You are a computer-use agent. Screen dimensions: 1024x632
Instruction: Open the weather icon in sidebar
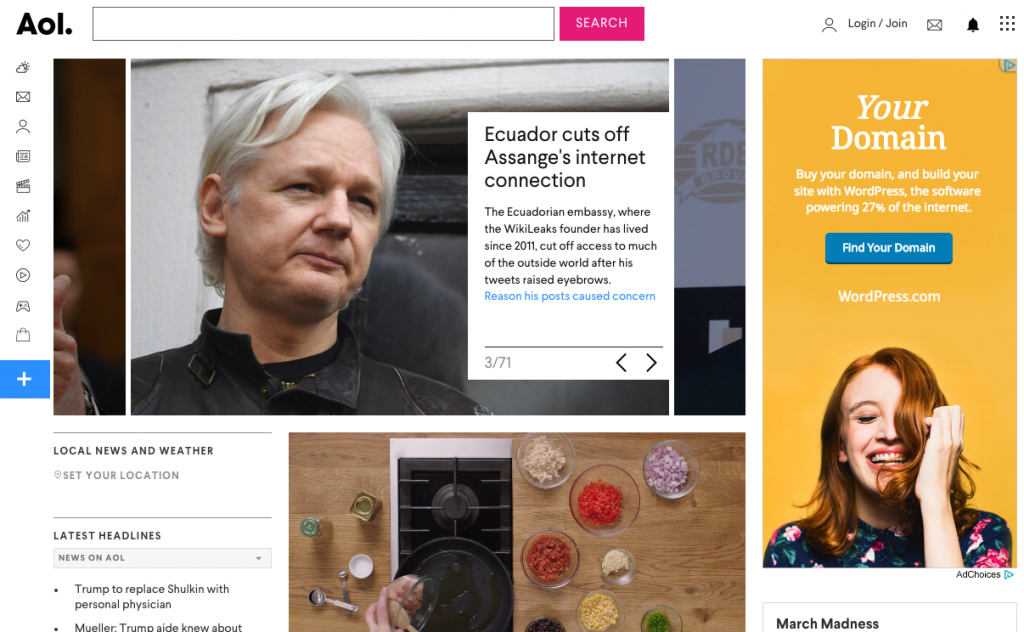(23, 67)
